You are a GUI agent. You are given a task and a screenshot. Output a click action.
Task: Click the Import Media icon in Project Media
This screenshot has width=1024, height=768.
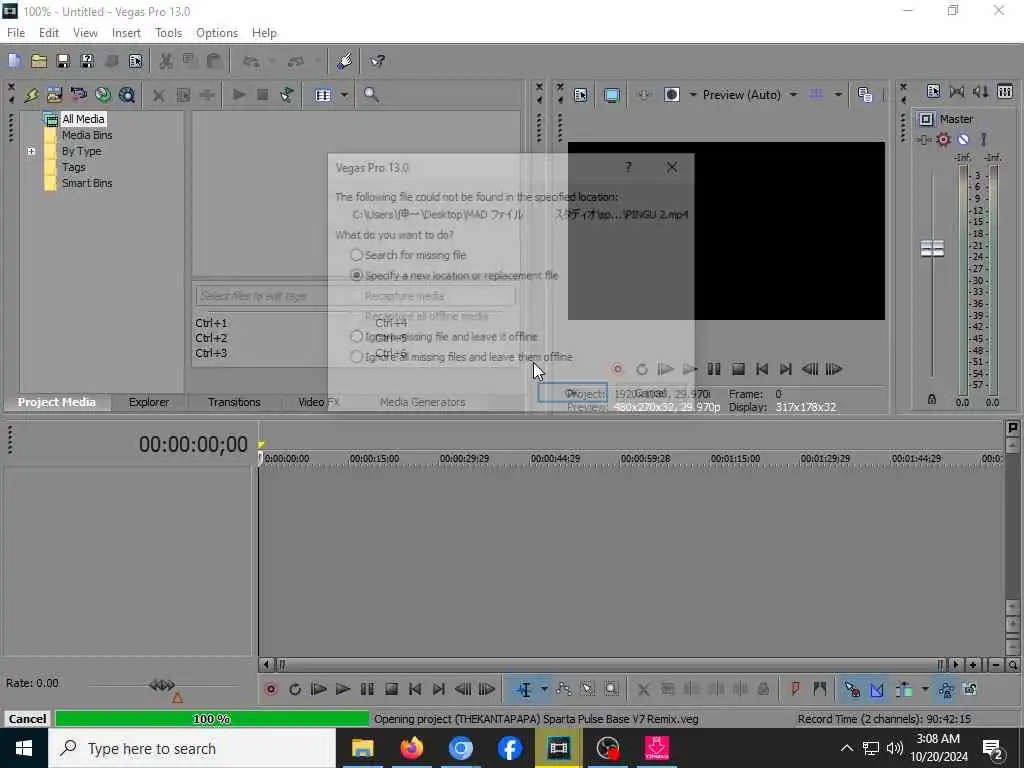coord(54,95)
